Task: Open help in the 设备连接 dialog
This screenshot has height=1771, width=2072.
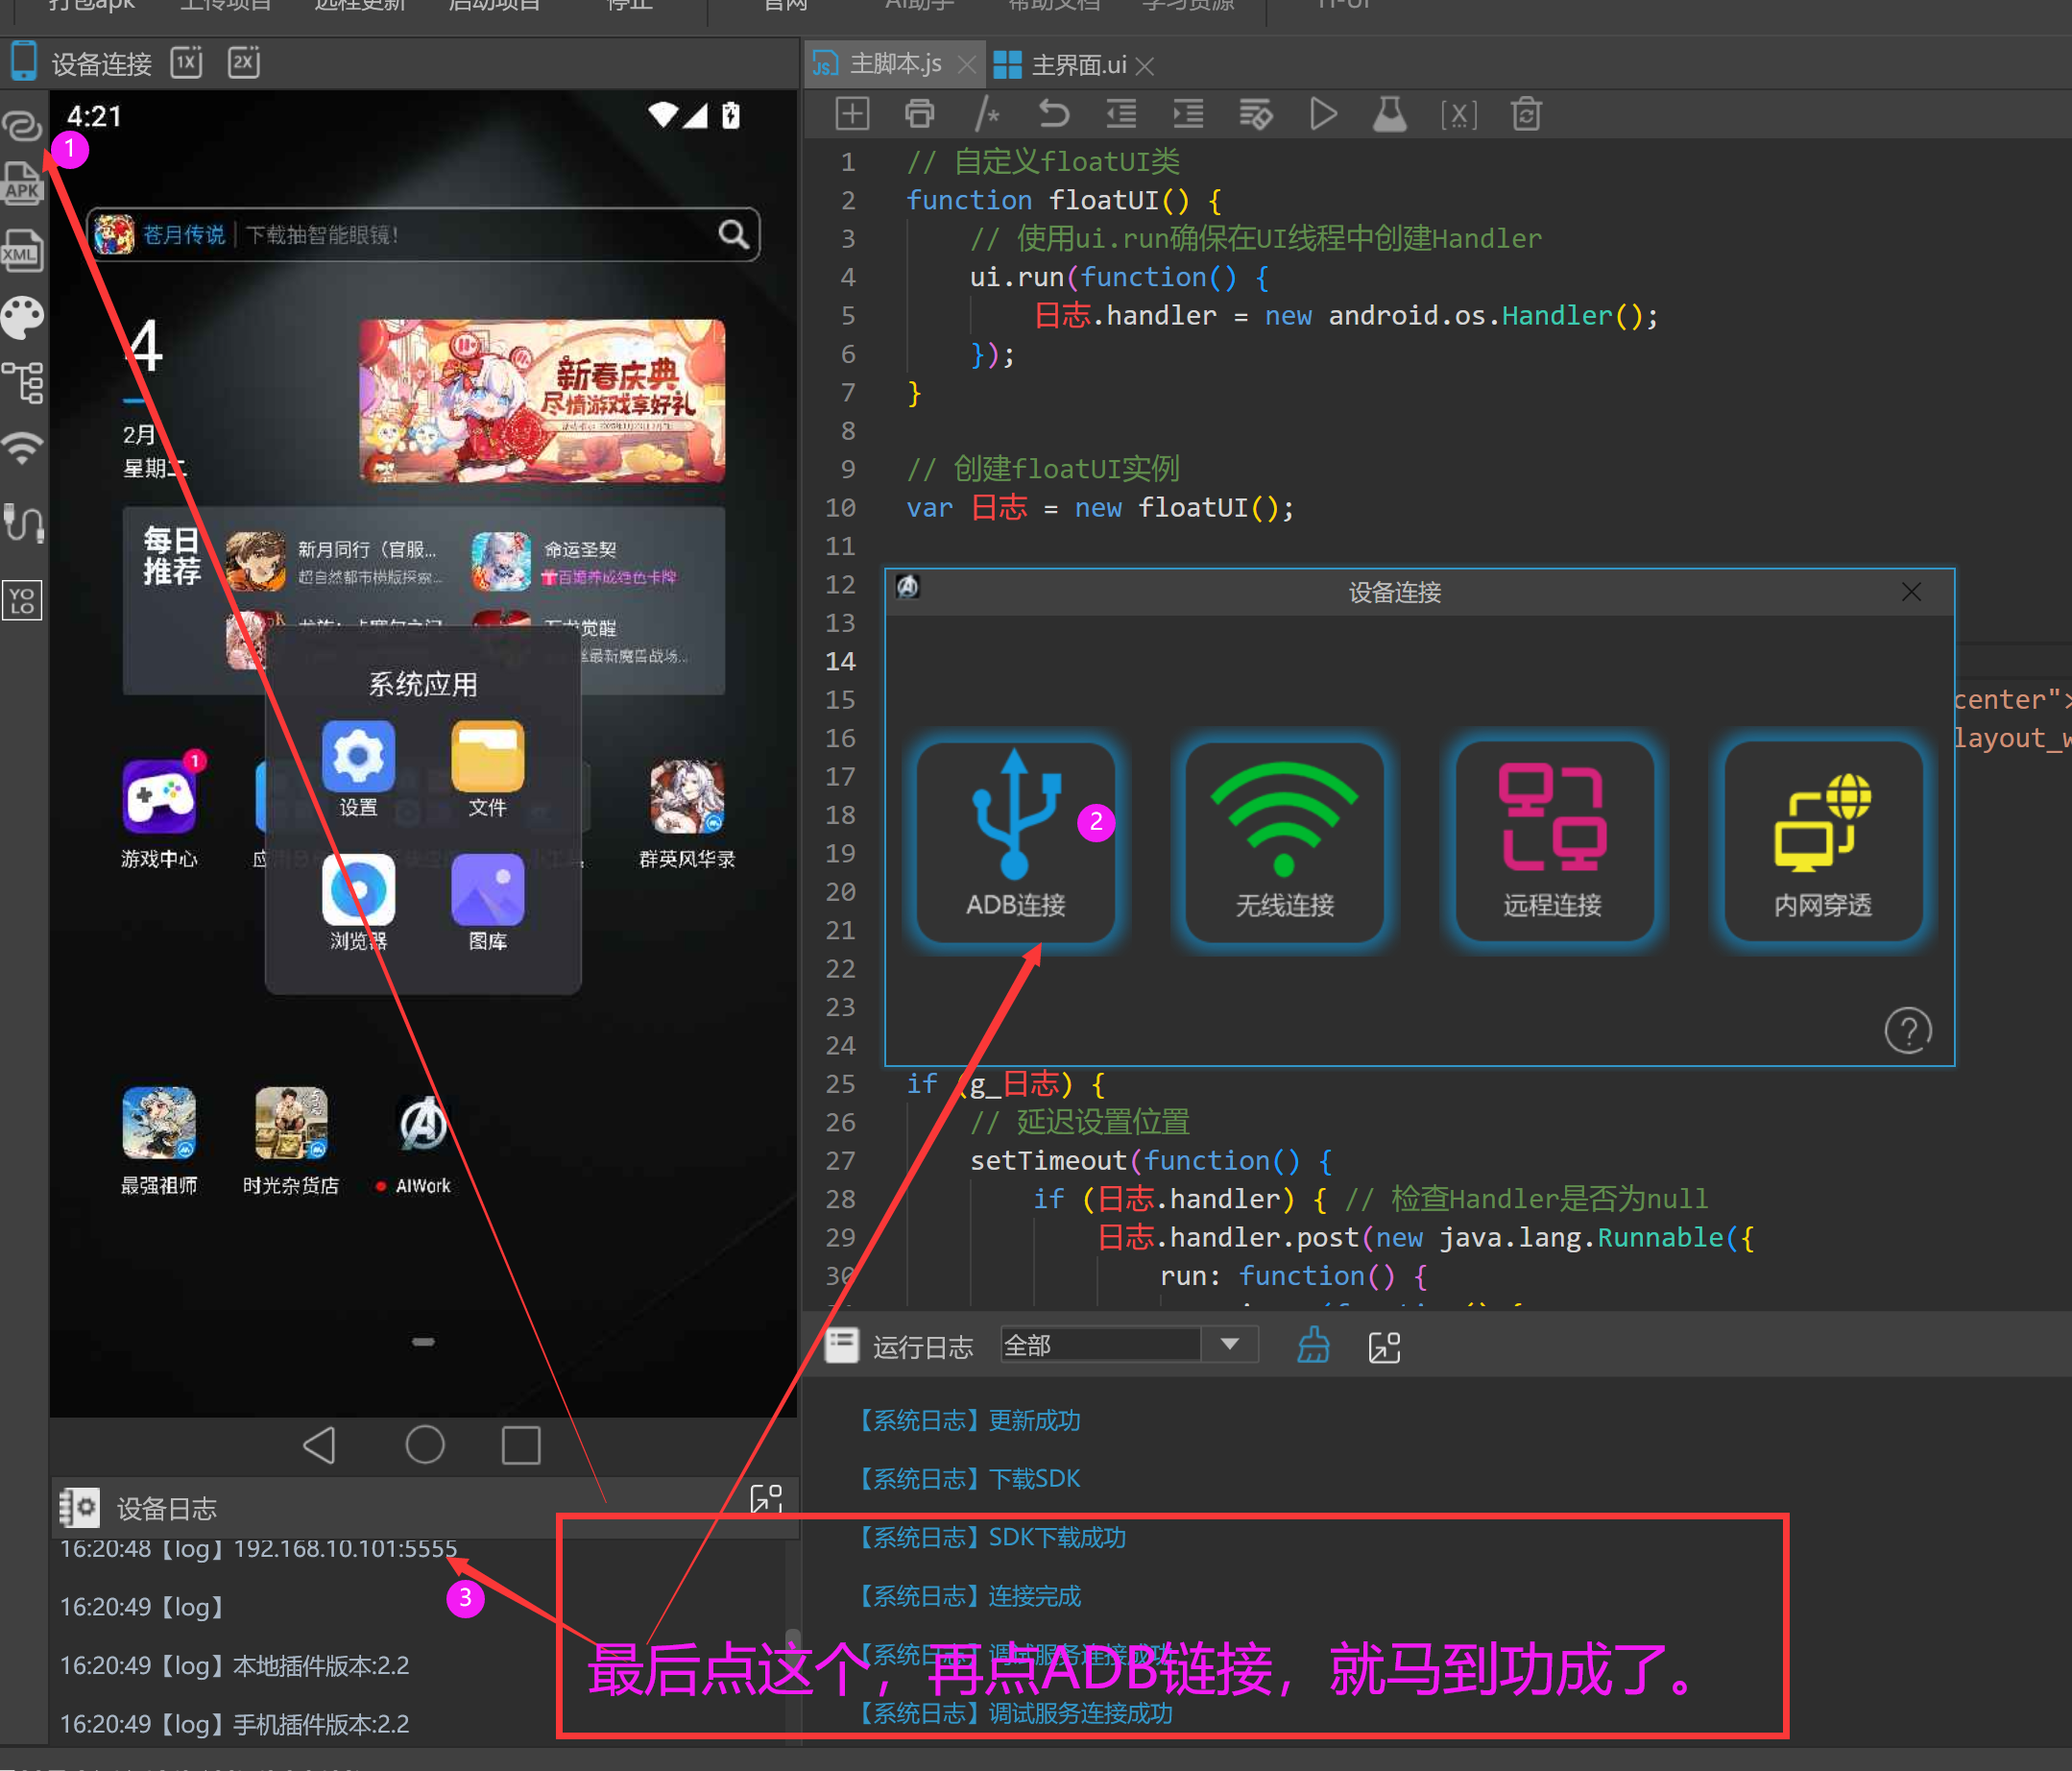Action: (1907, 1030)
